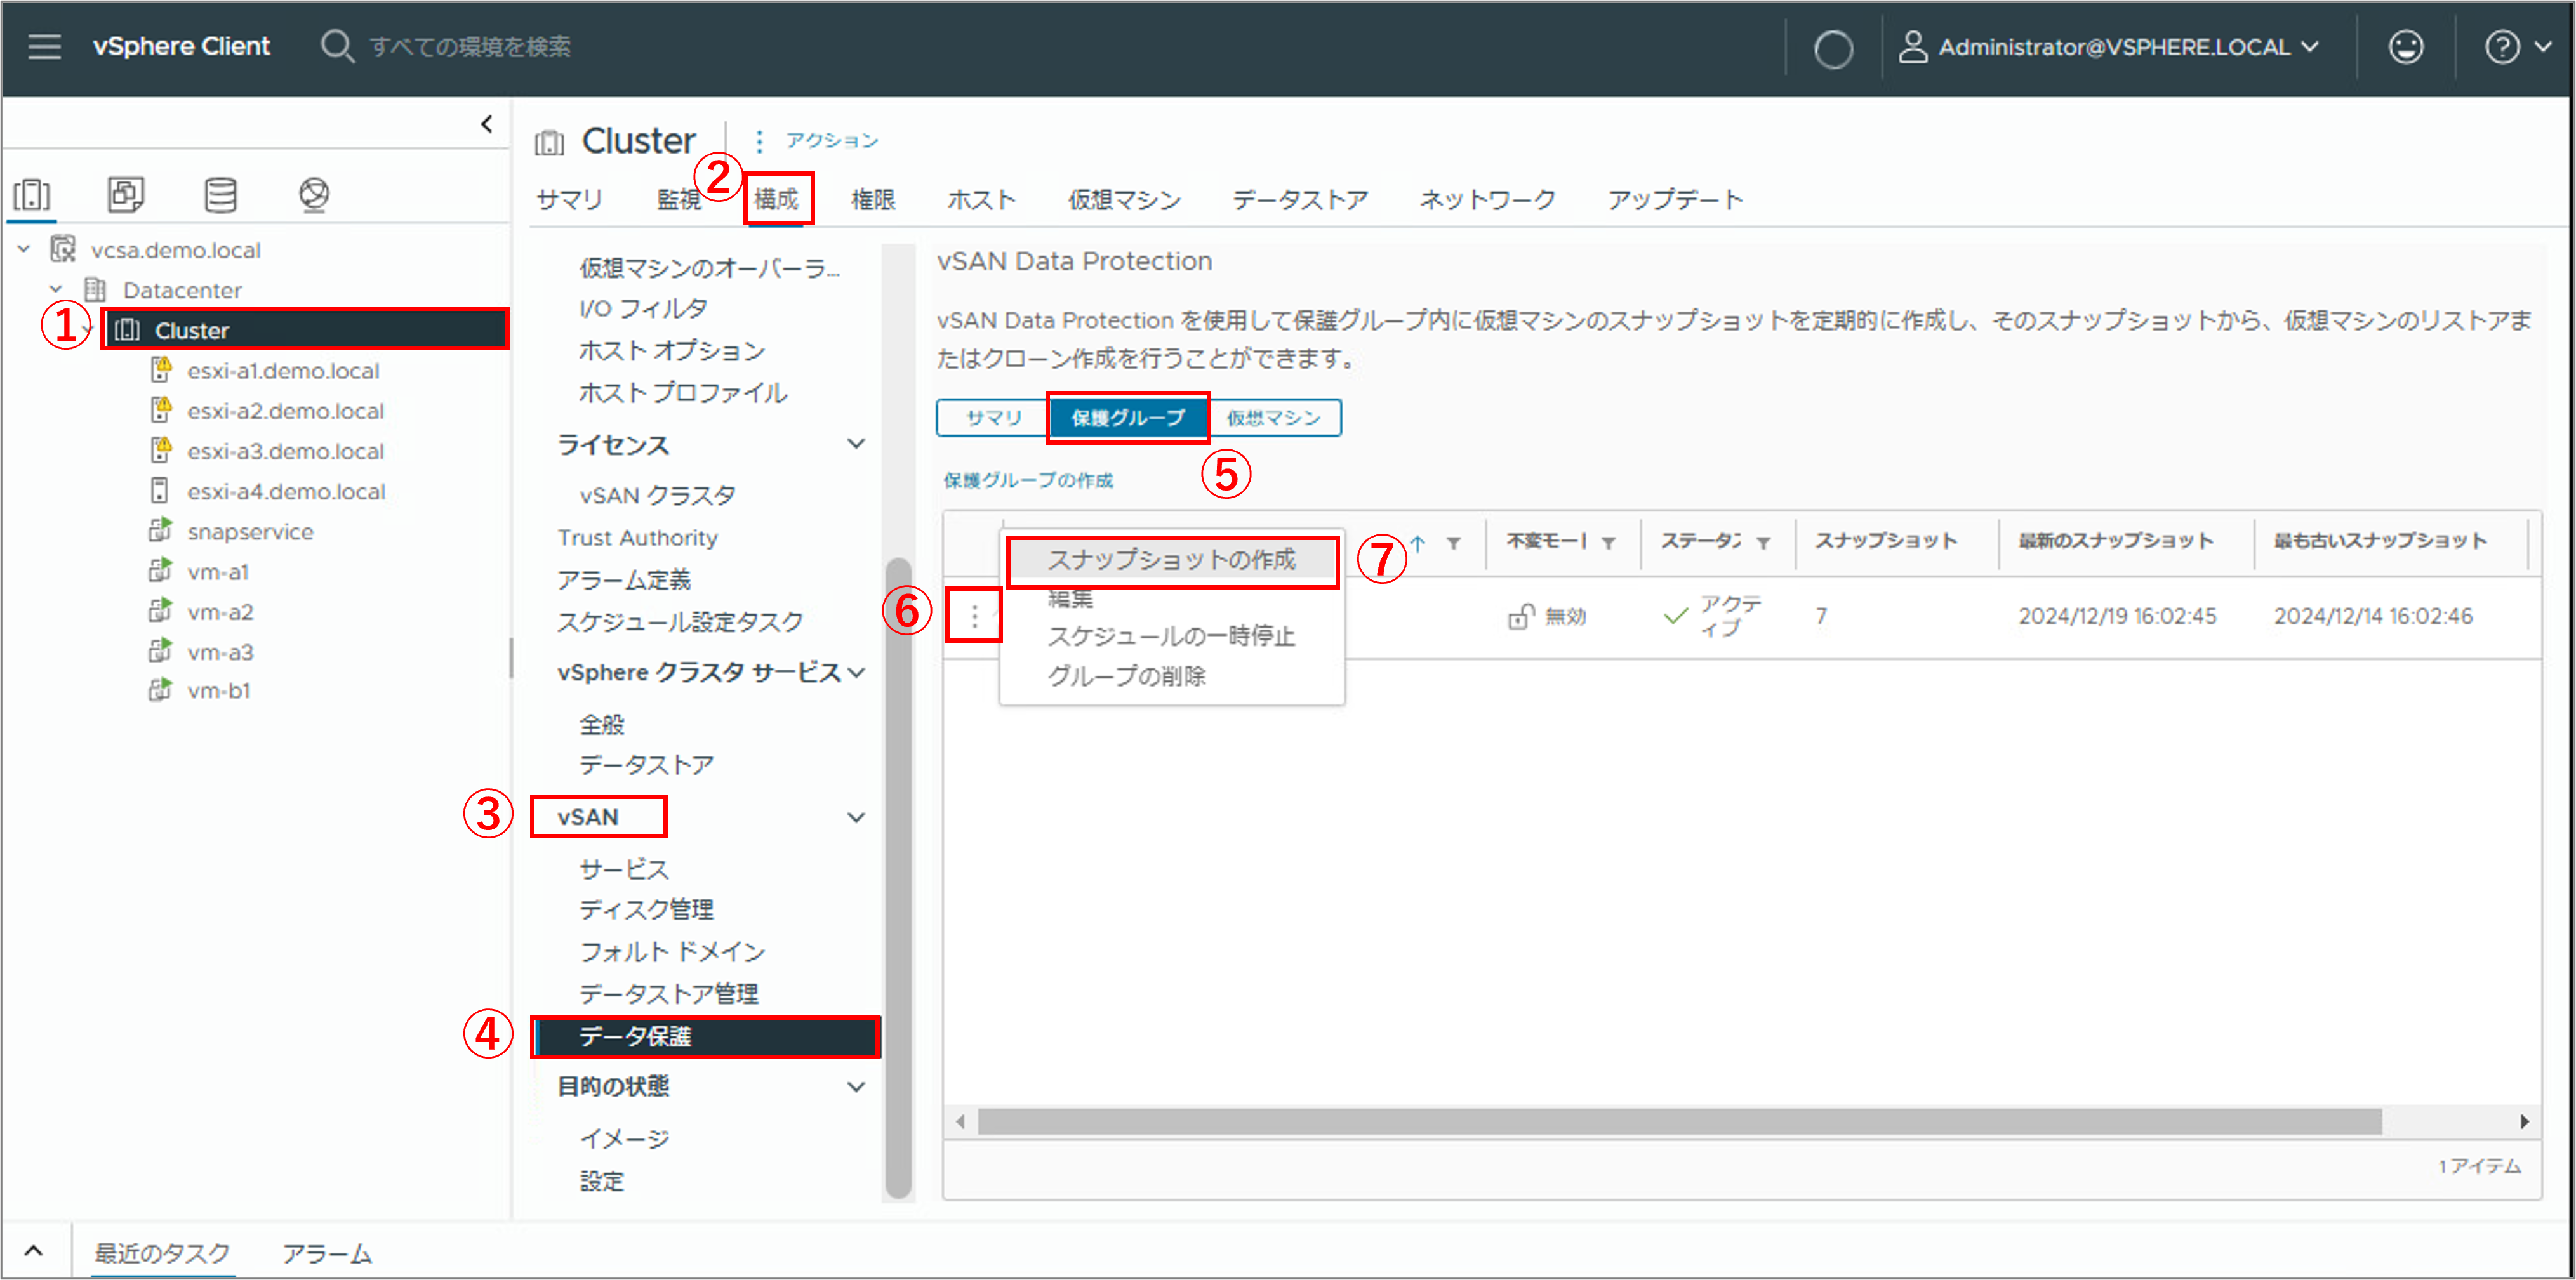Click the table horizontal scrollbar

[1679, 1122]
